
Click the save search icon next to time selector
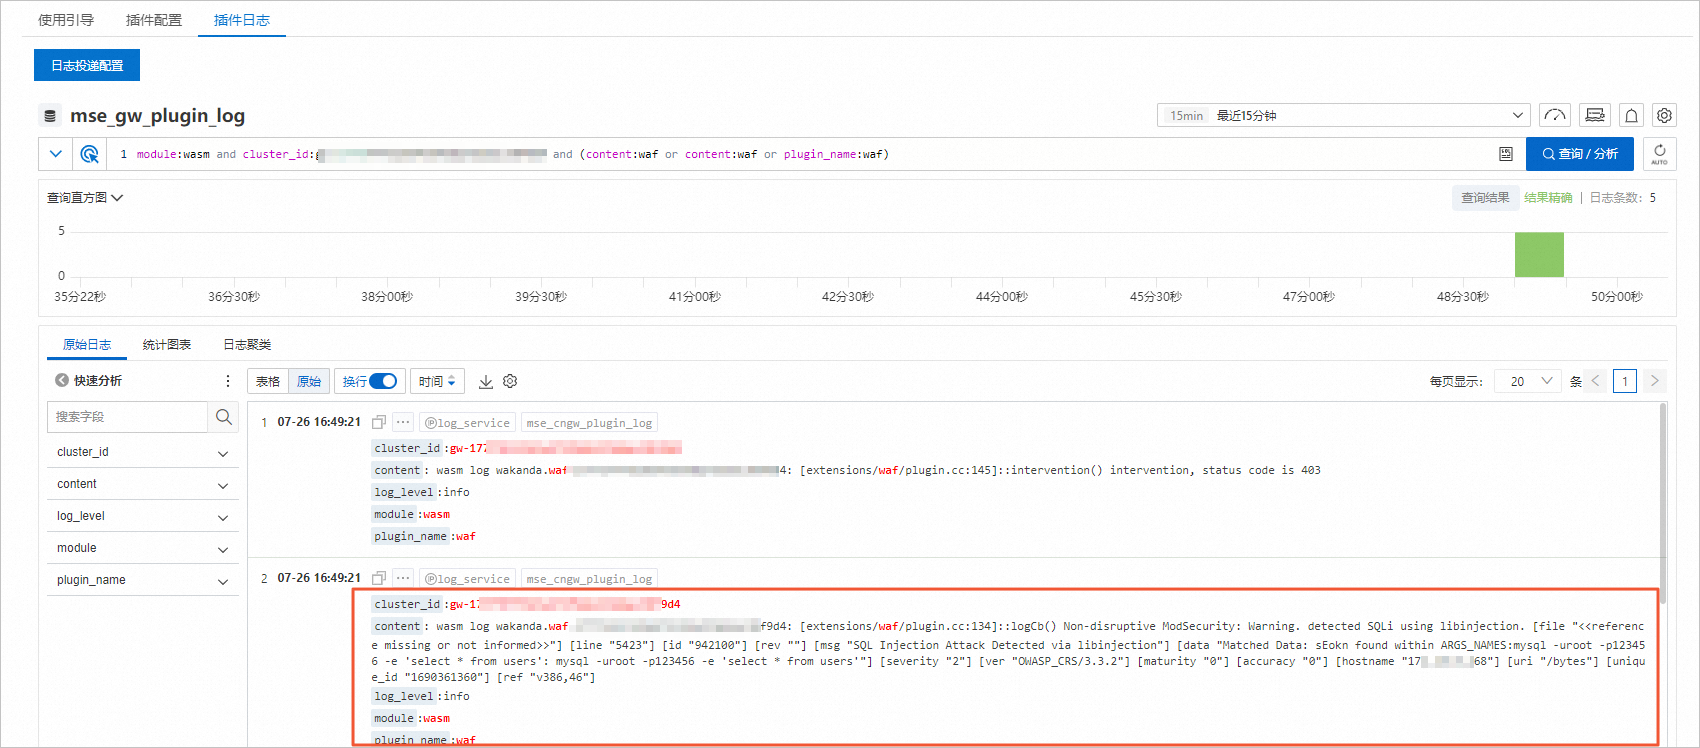pos(1596,115)
